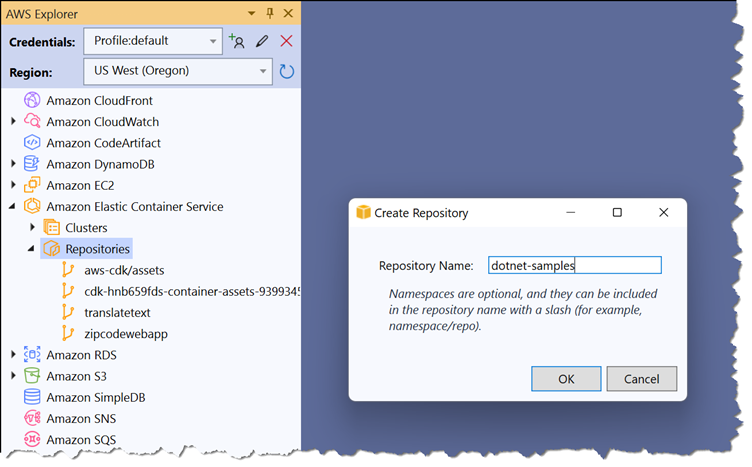The width and height of the screenshot is (752, 467).
Task: Click the add credentials profile icon
Action: point(236,41)
